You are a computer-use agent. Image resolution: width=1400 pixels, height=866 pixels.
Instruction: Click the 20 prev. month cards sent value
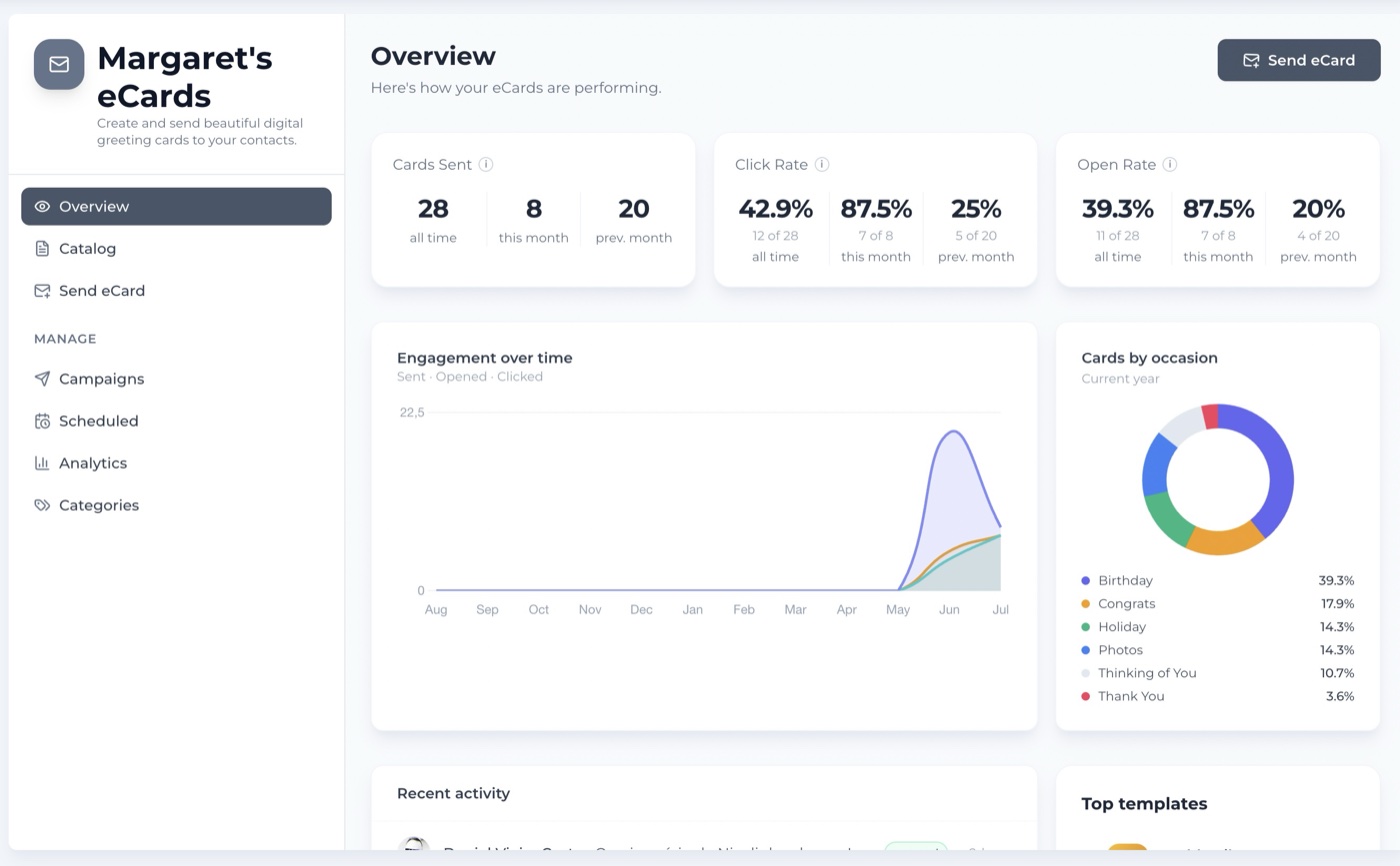[x=634, y=209]
